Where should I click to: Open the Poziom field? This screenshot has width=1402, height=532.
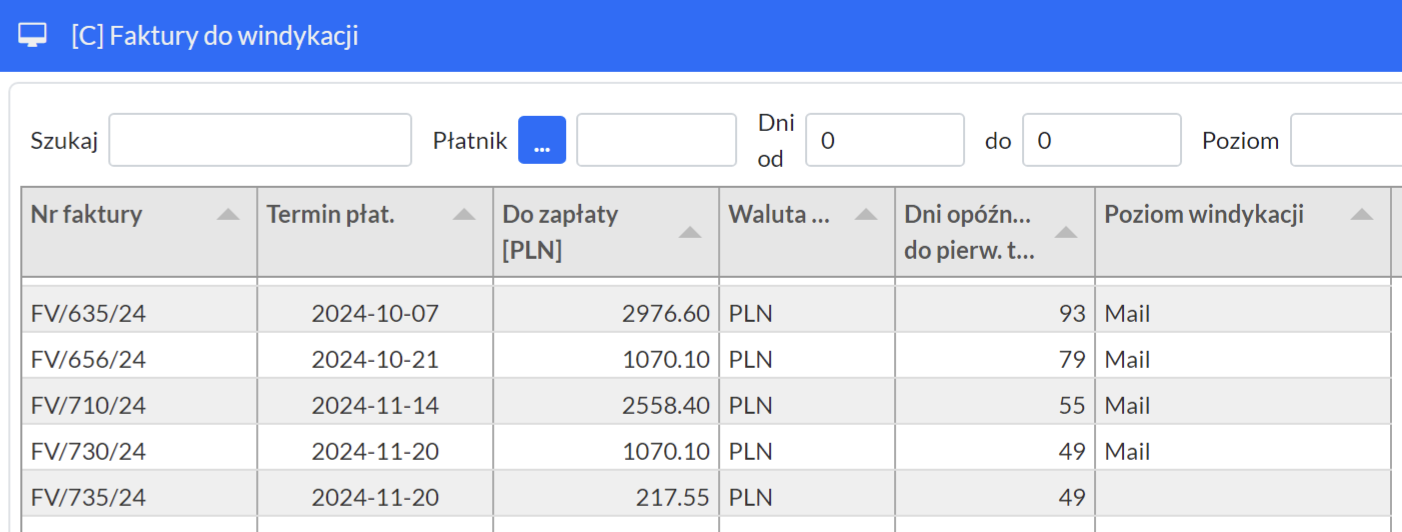[x=1346, y=140]
